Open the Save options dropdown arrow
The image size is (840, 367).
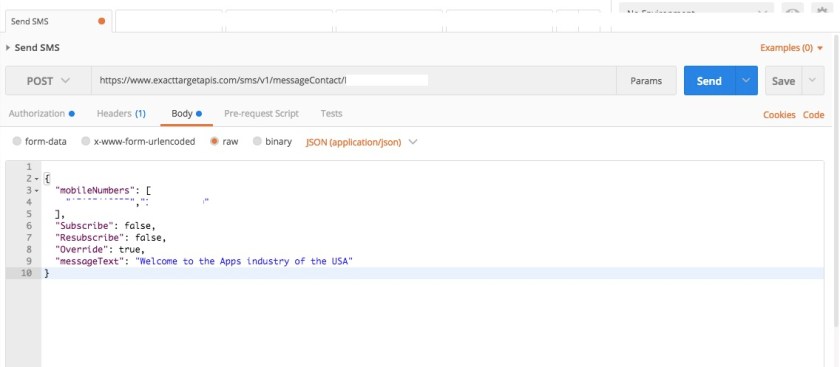[x=812, y=81]
